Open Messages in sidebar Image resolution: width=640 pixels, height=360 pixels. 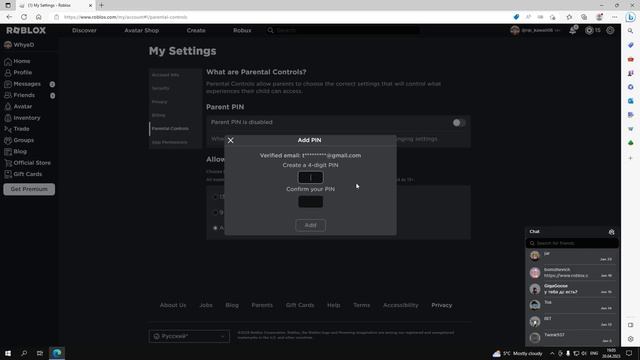coord(22,84)
